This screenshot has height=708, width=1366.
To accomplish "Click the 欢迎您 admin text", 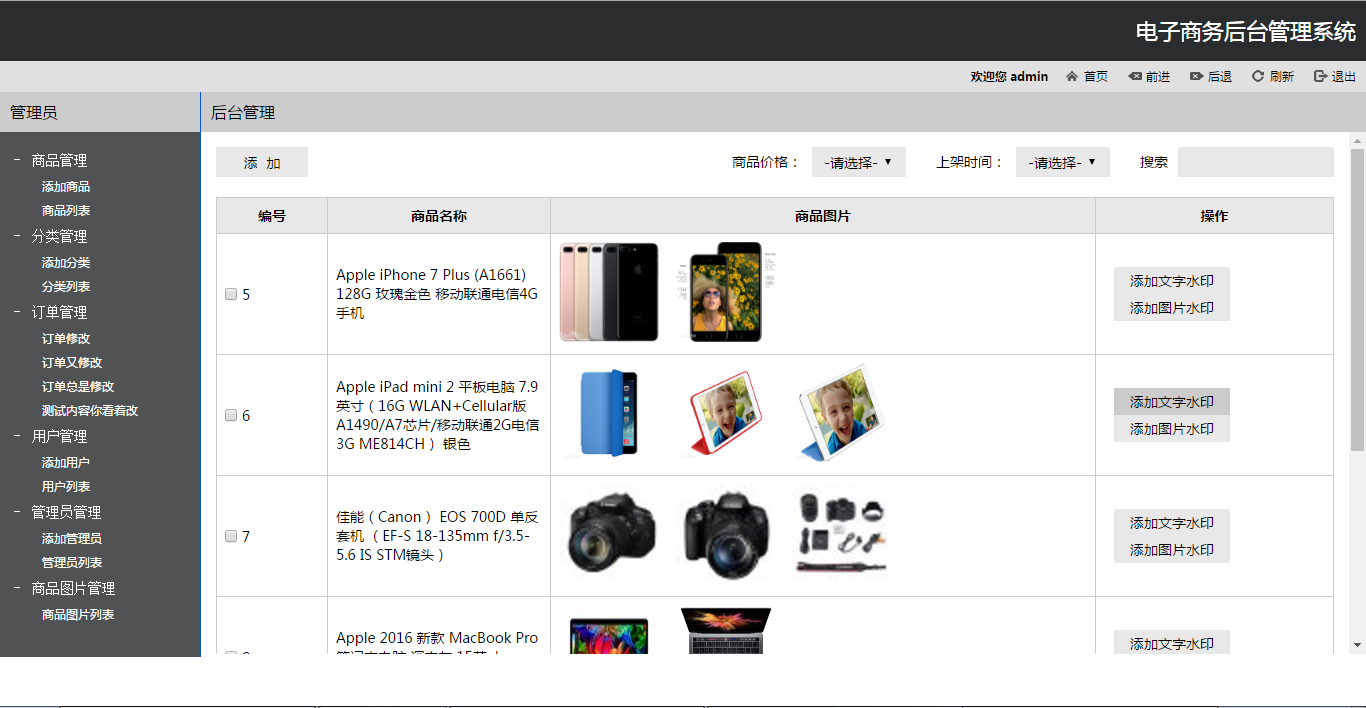I will (1009, 77).
